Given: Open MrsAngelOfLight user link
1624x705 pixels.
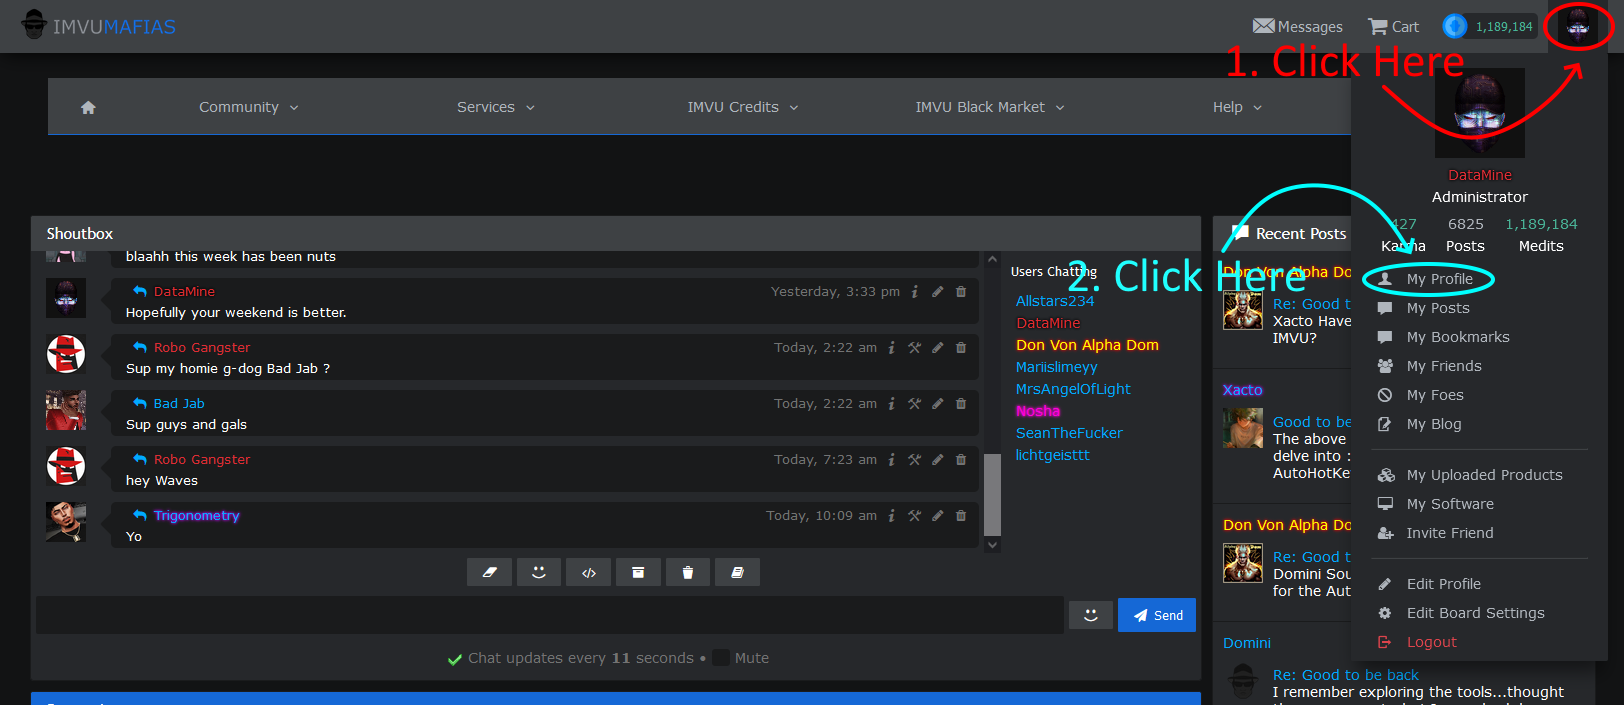Looking at the screenshot, I should click(x=1073, y=389).
